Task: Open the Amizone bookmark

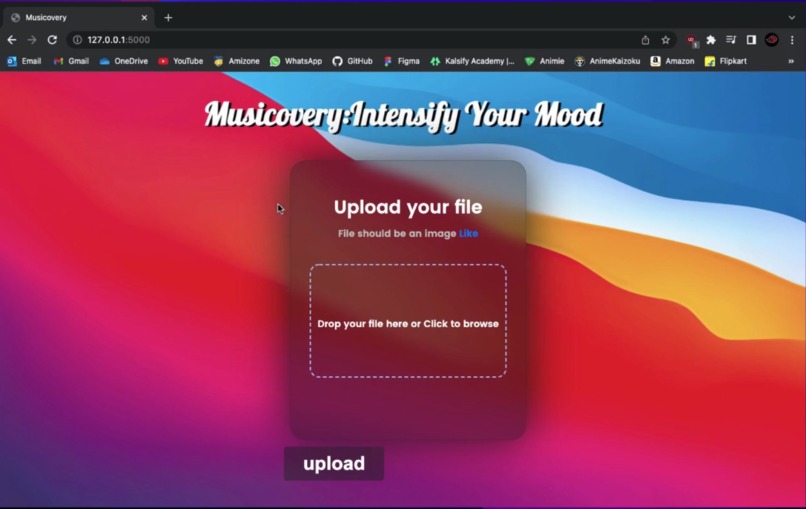Action: (x=237, y=61)
